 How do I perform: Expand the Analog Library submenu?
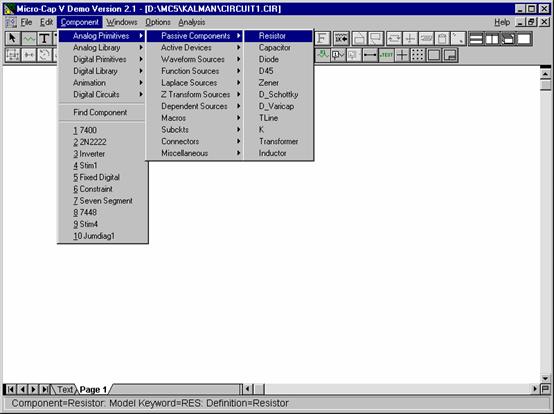[102, 48]
